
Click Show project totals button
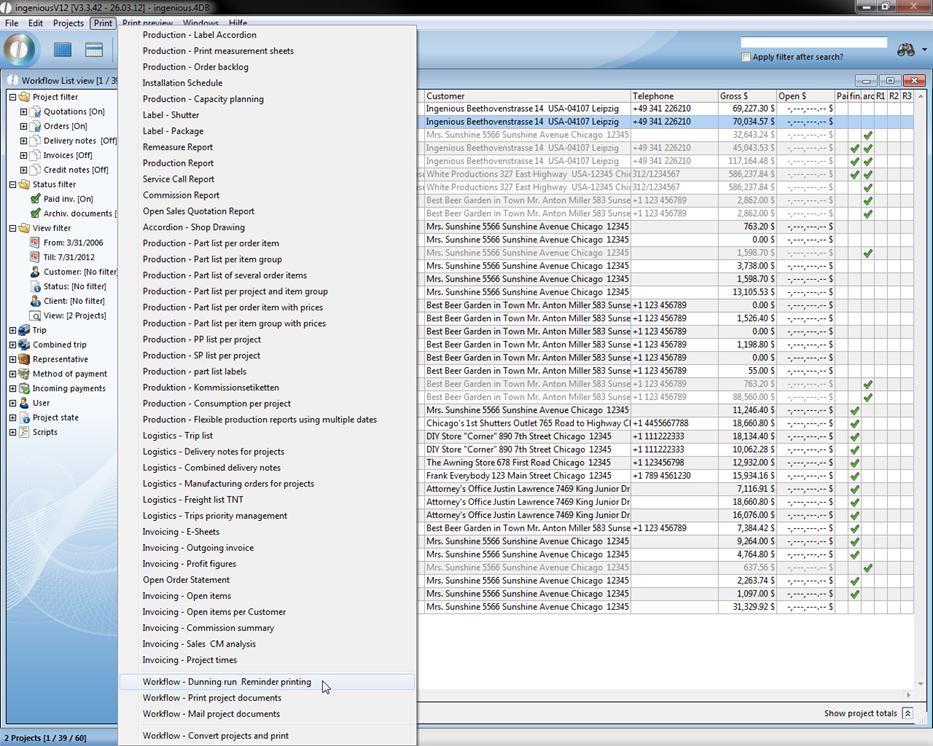click(x=907, y=714)
